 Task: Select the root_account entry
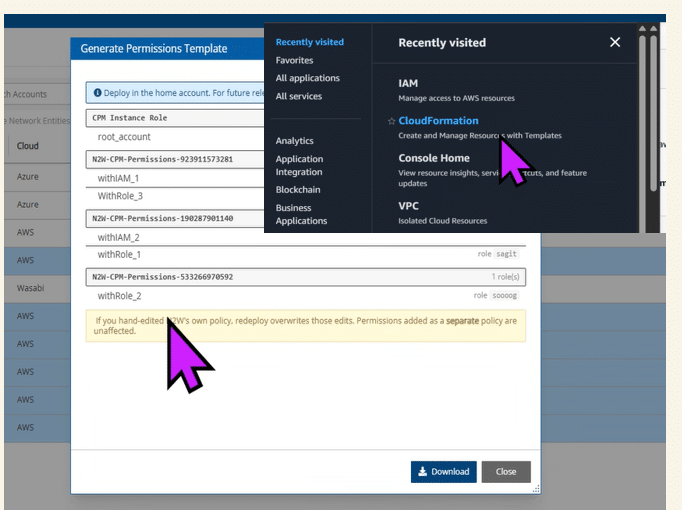coord(124,137)
